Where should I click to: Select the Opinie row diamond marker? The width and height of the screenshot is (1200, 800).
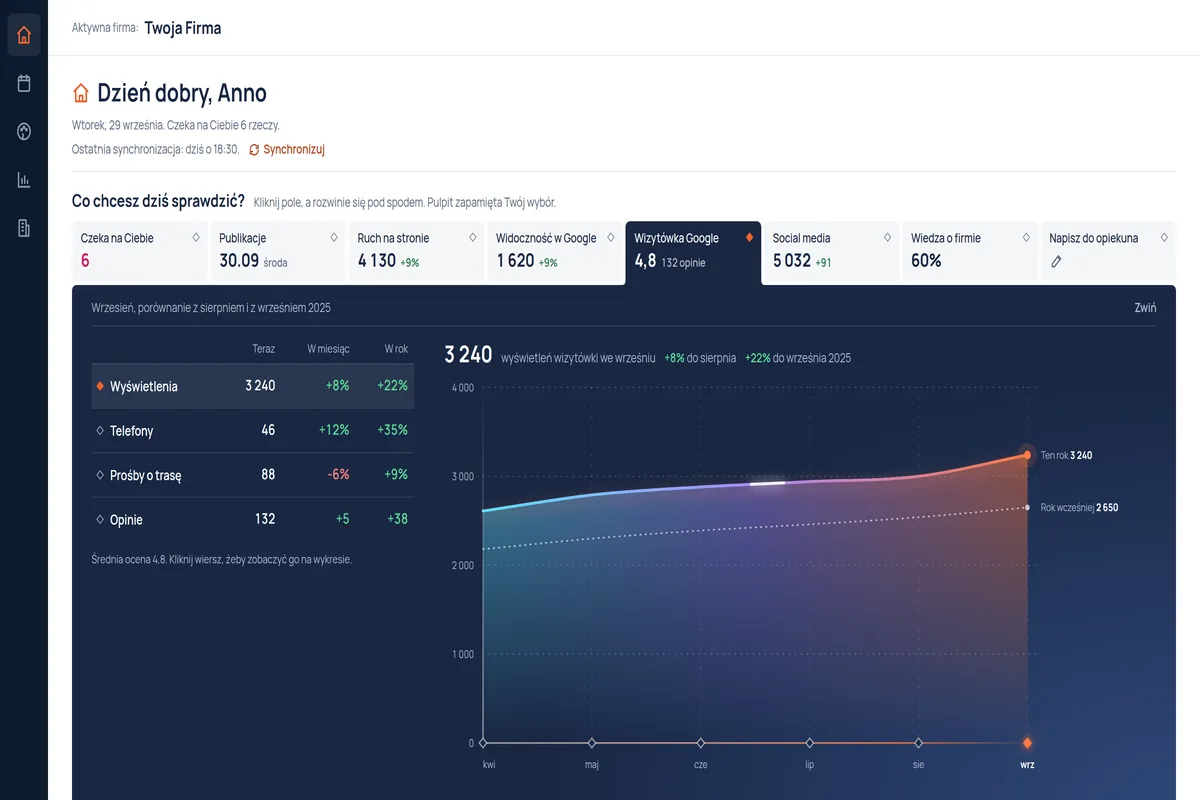100,520
